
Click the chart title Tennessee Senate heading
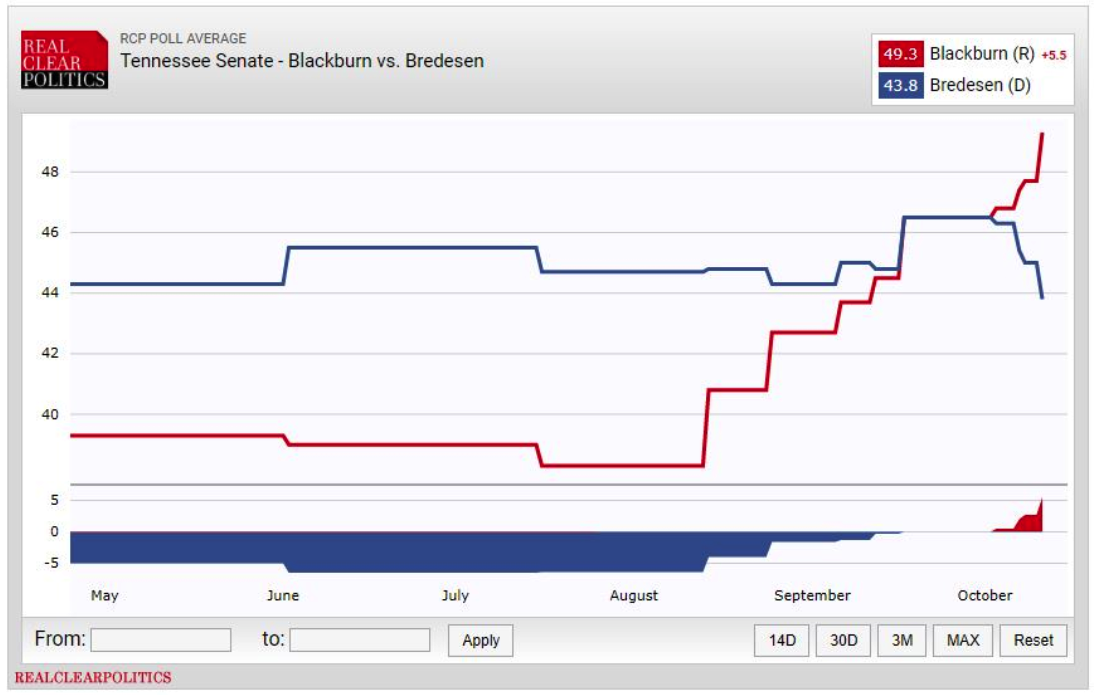point(302,60)
